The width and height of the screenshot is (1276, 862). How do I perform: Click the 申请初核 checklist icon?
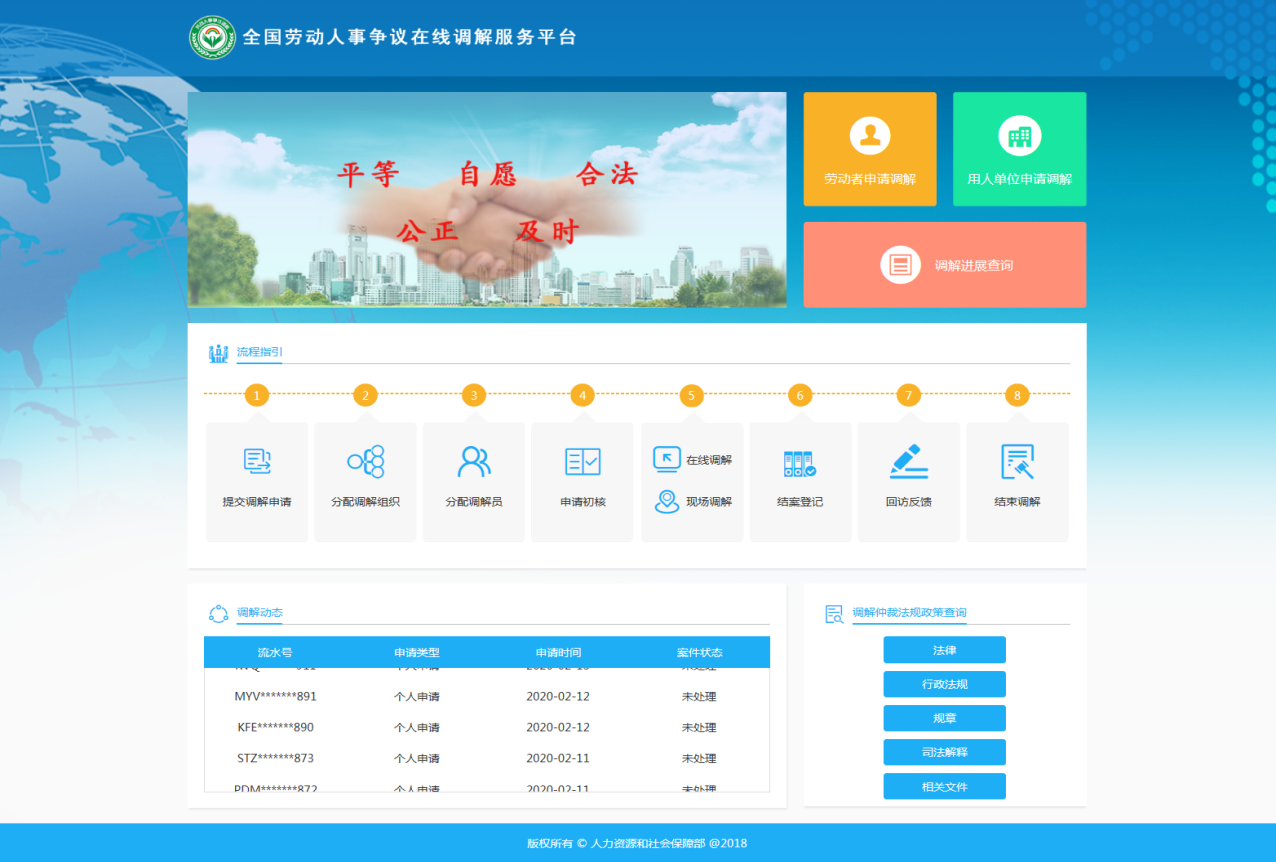point(582,461)
